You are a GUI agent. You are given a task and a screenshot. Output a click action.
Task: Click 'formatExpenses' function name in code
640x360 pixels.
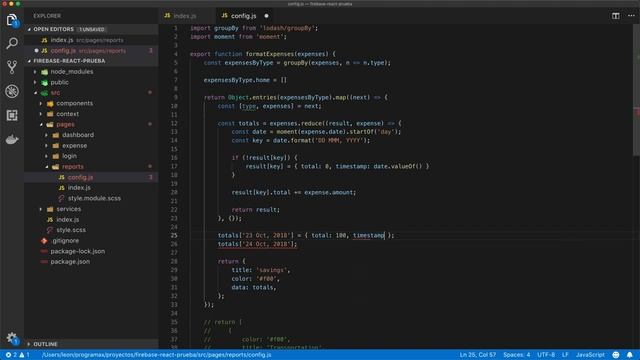269,54
